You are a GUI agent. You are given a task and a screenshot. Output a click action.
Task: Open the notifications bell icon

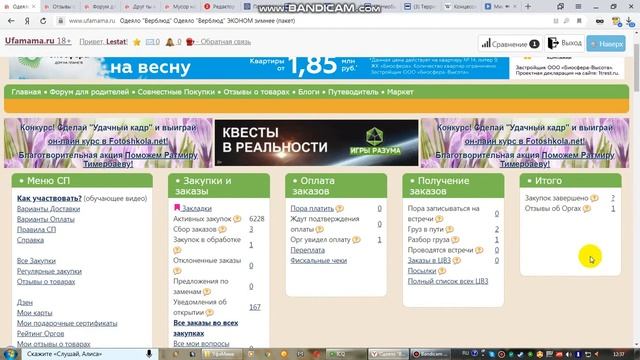coord(169,42)
